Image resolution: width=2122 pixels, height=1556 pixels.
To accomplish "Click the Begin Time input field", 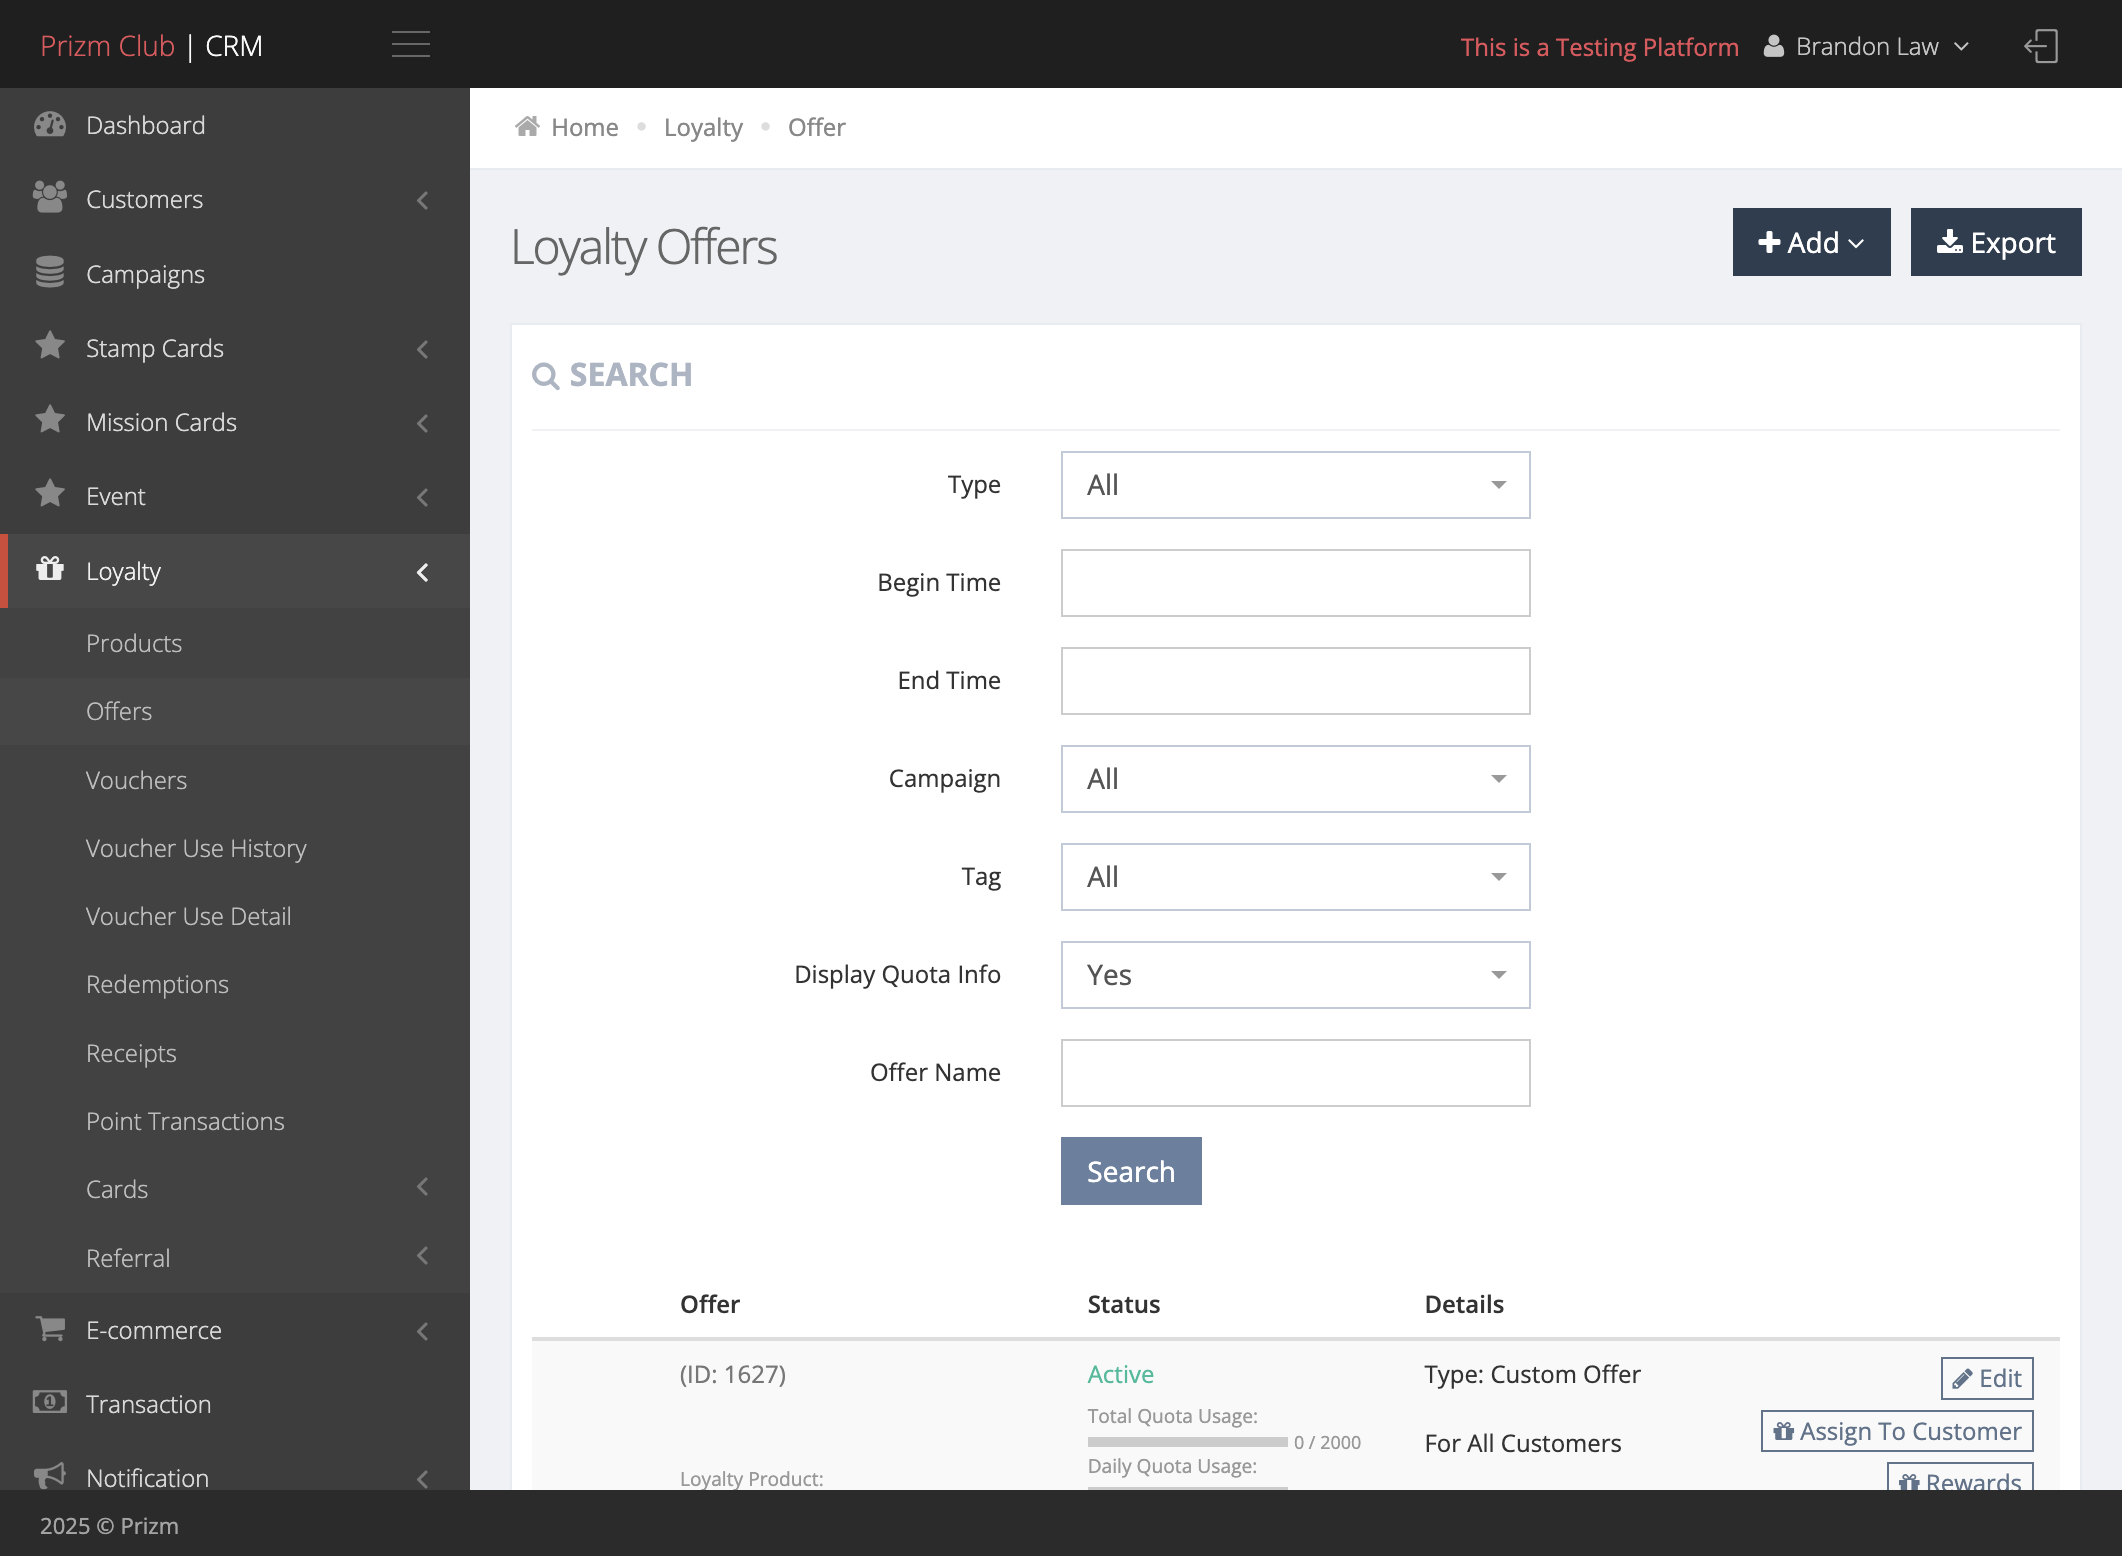I will pos(1295,583).
